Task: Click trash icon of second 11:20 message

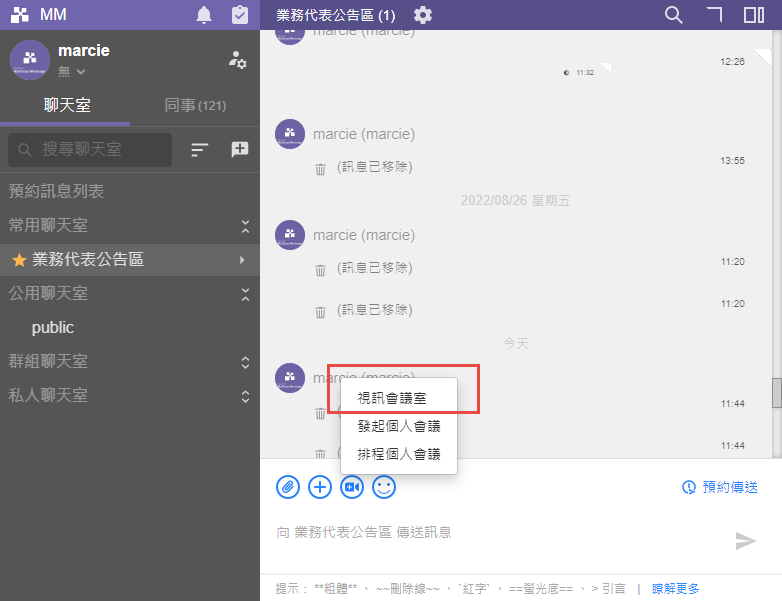Action: coord(320,312)
